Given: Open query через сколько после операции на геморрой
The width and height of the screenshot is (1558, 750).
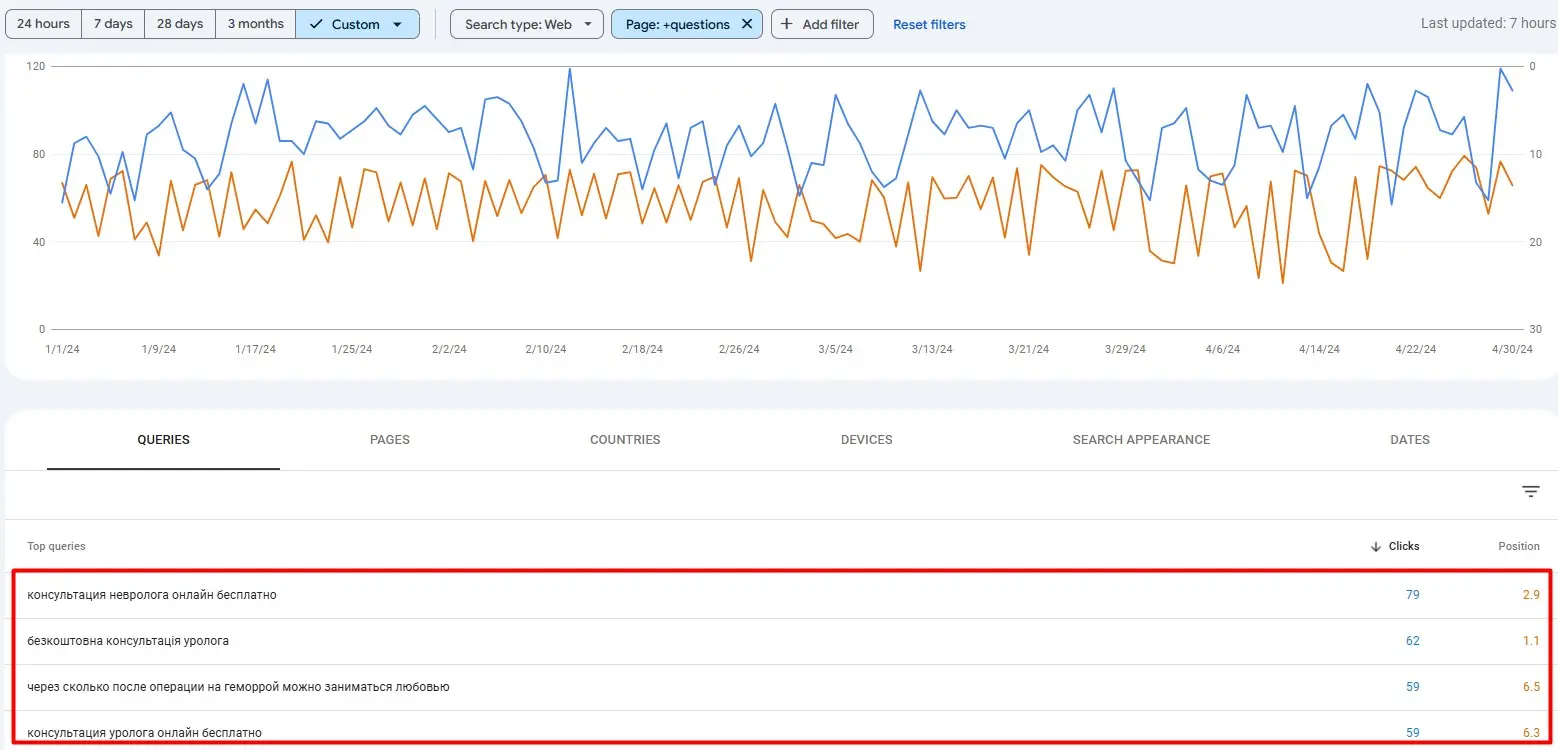Looking at the screenshot, I should click(x=238, y=687).
